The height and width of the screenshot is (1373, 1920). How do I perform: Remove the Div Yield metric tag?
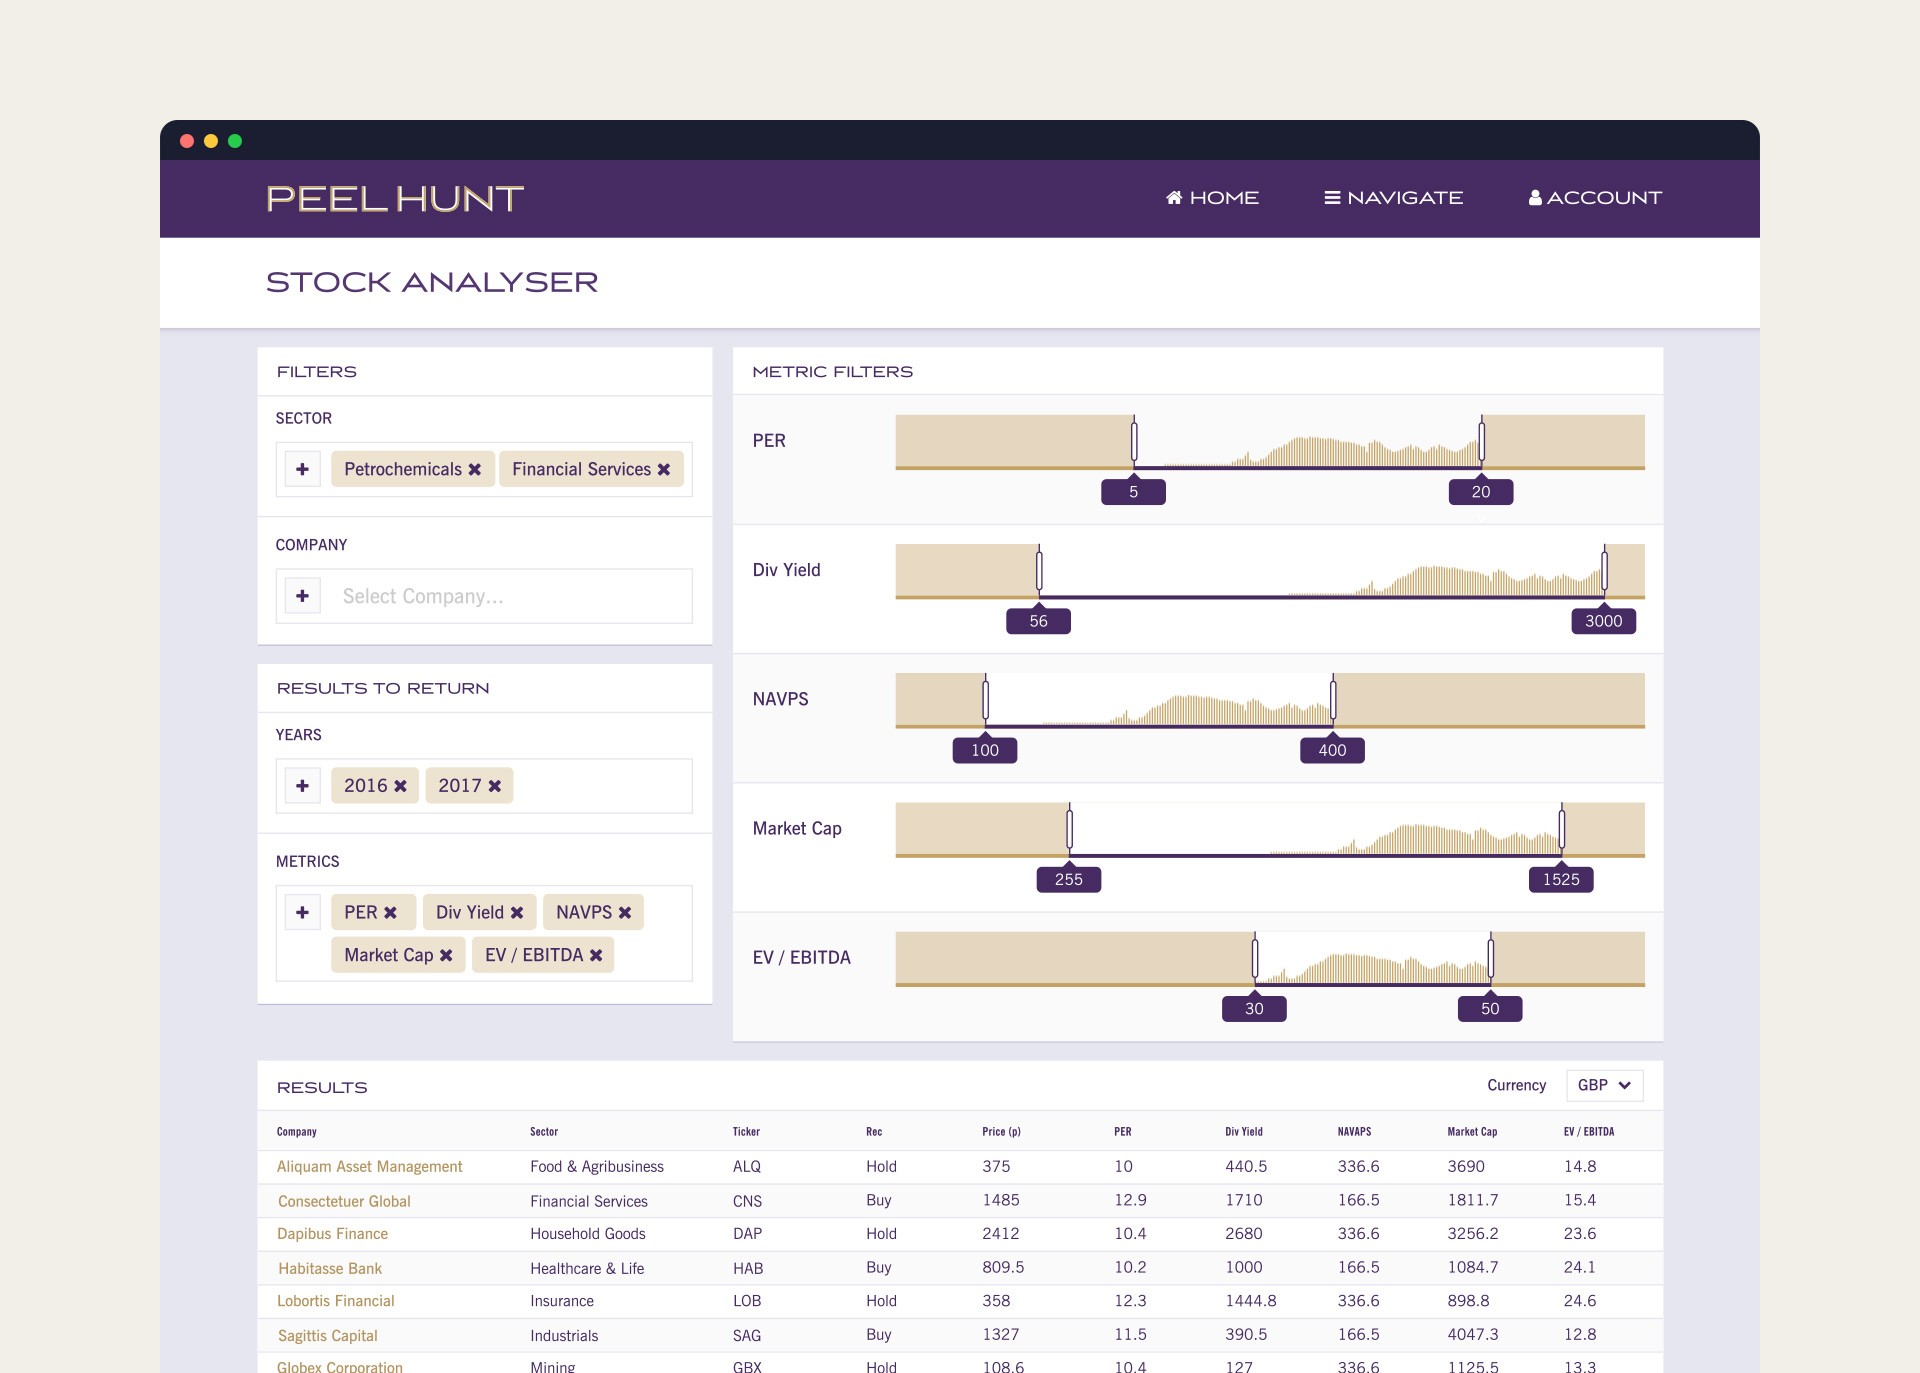pyautogui.click(x=517, y=913)
